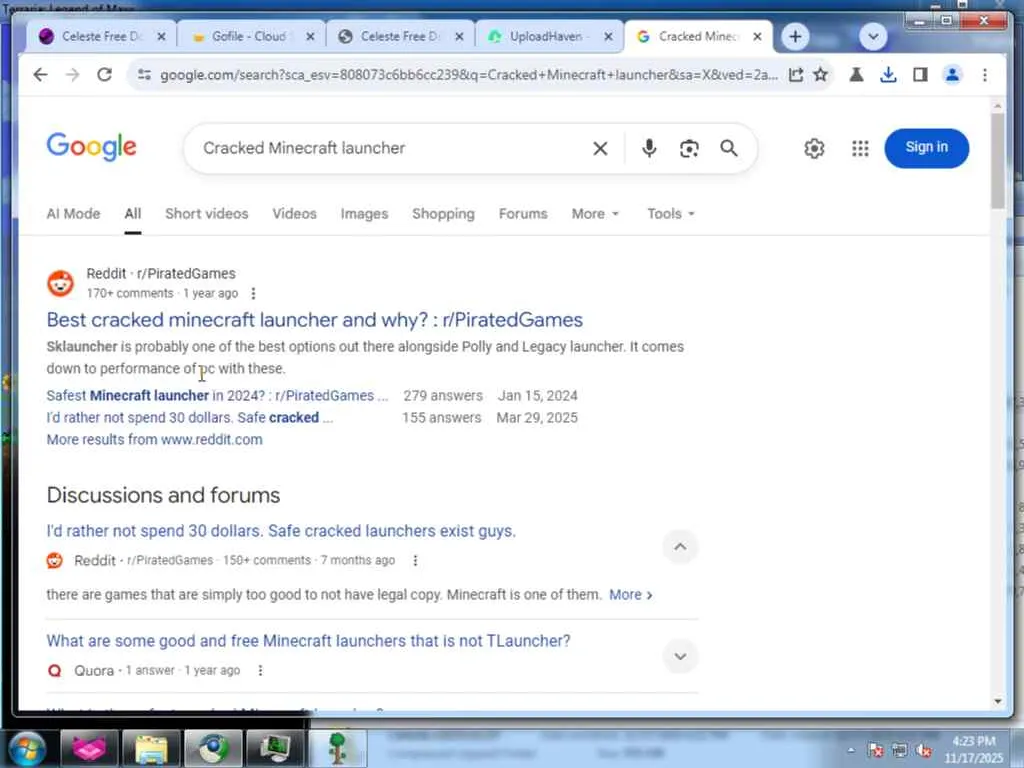Go back to the previous page
This screenshot has height=768, width=1024.
coord(40,75)
